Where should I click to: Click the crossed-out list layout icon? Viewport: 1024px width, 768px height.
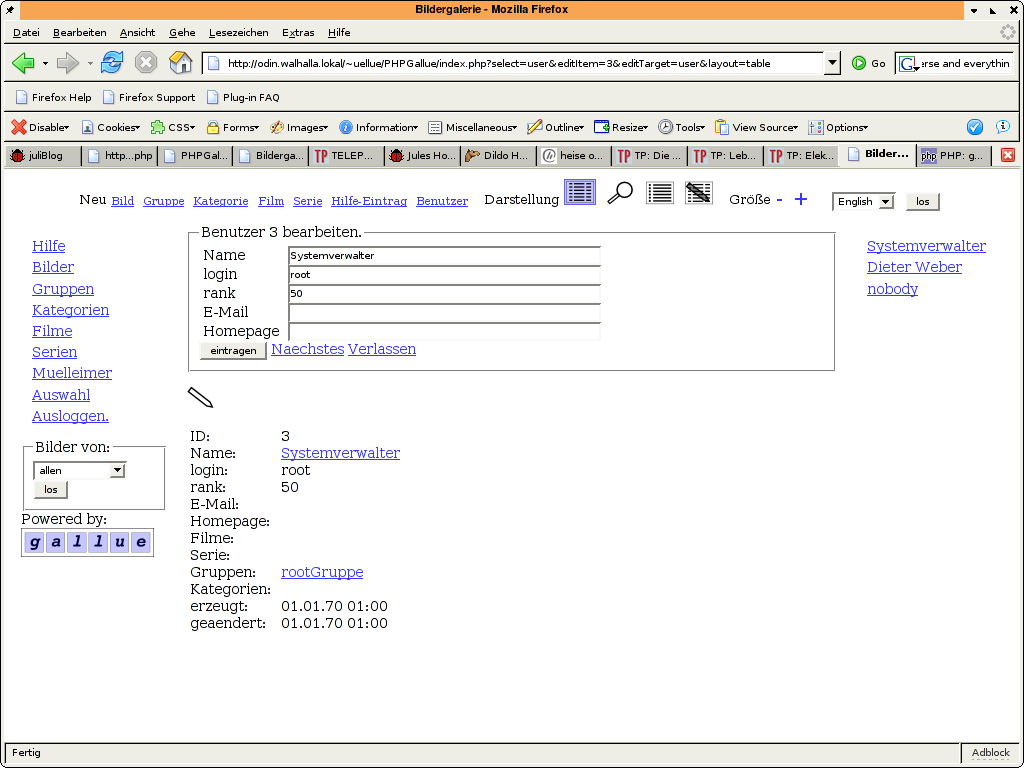click(698, 193)
